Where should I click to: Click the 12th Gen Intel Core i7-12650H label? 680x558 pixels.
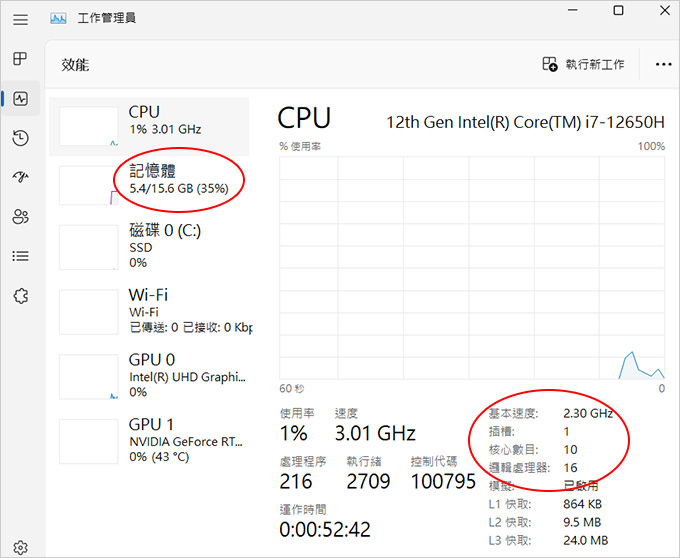tap(525, 122)
